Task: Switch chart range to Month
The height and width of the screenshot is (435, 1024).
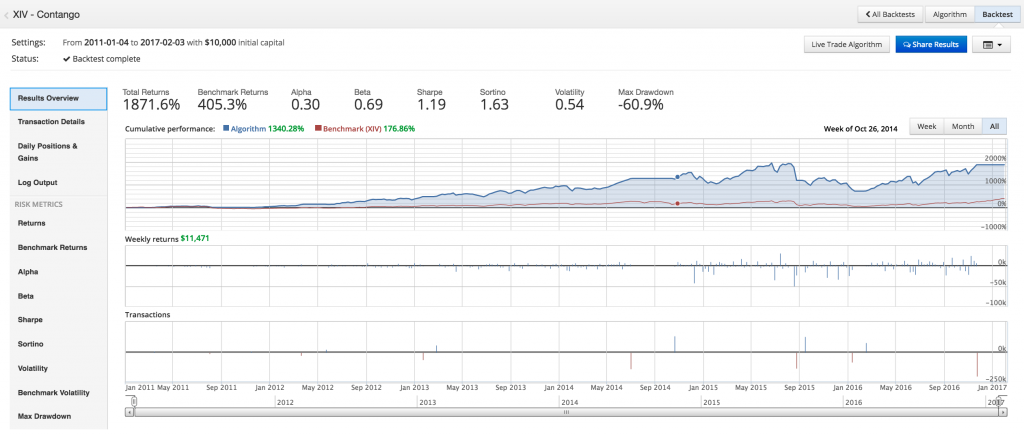Action: pos(962,127)
